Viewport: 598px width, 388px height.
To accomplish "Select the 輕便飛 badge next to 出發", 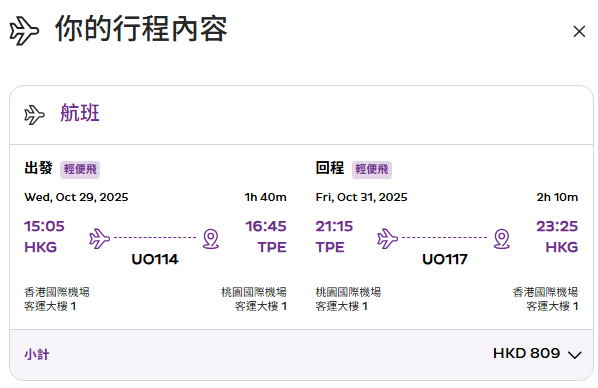I will tap(80, 169).
